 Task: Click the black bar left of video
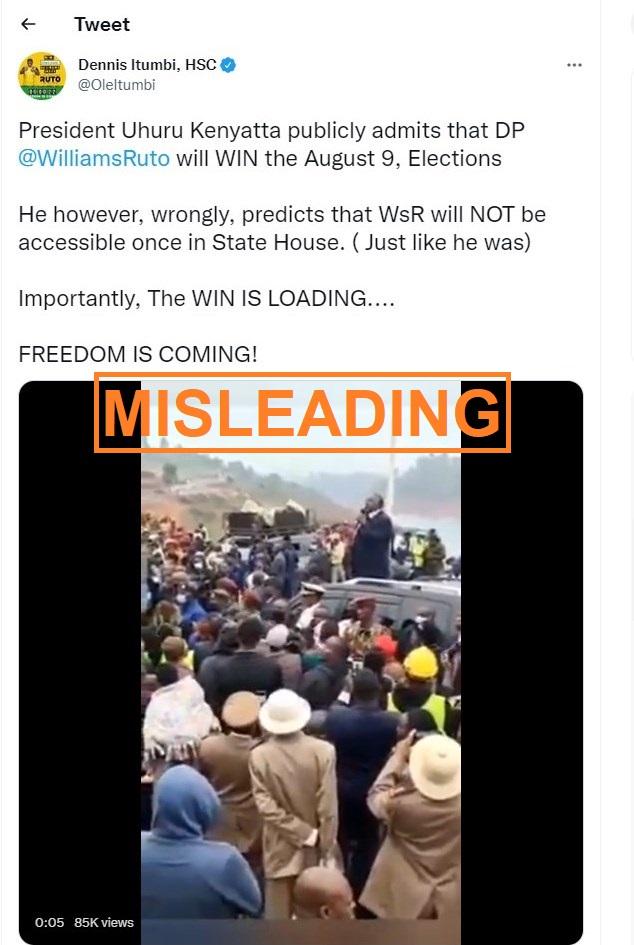coord(80,662)
